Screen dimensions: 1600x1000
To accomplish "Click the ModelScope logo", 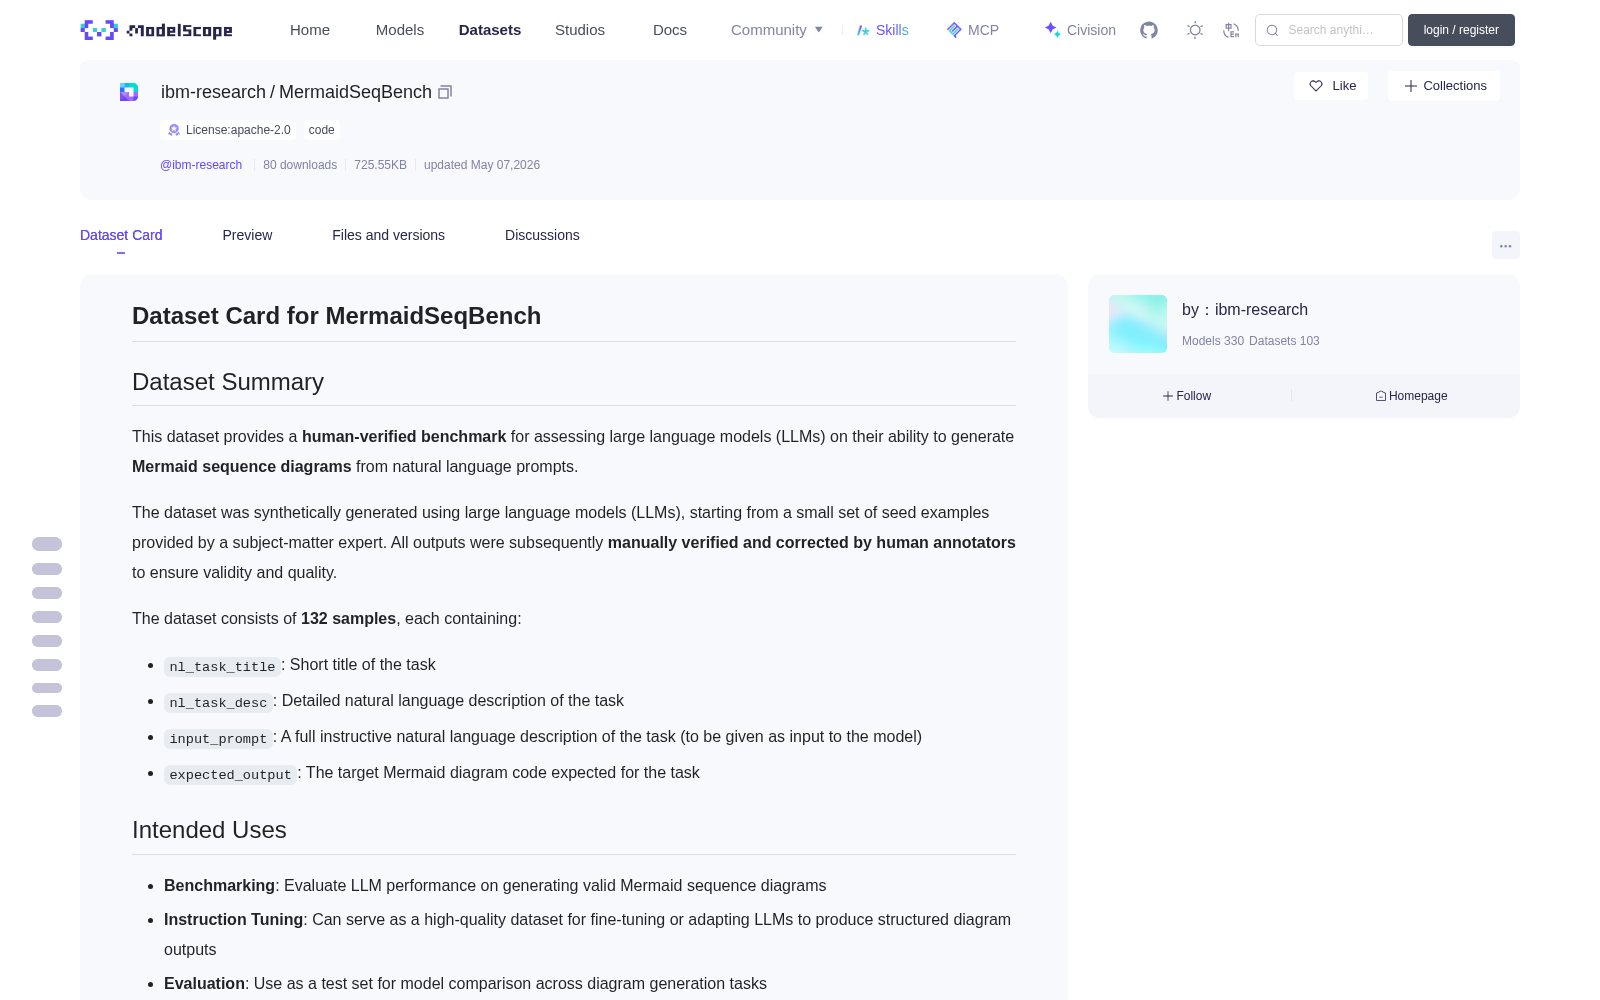I will (x=157, y=30).
